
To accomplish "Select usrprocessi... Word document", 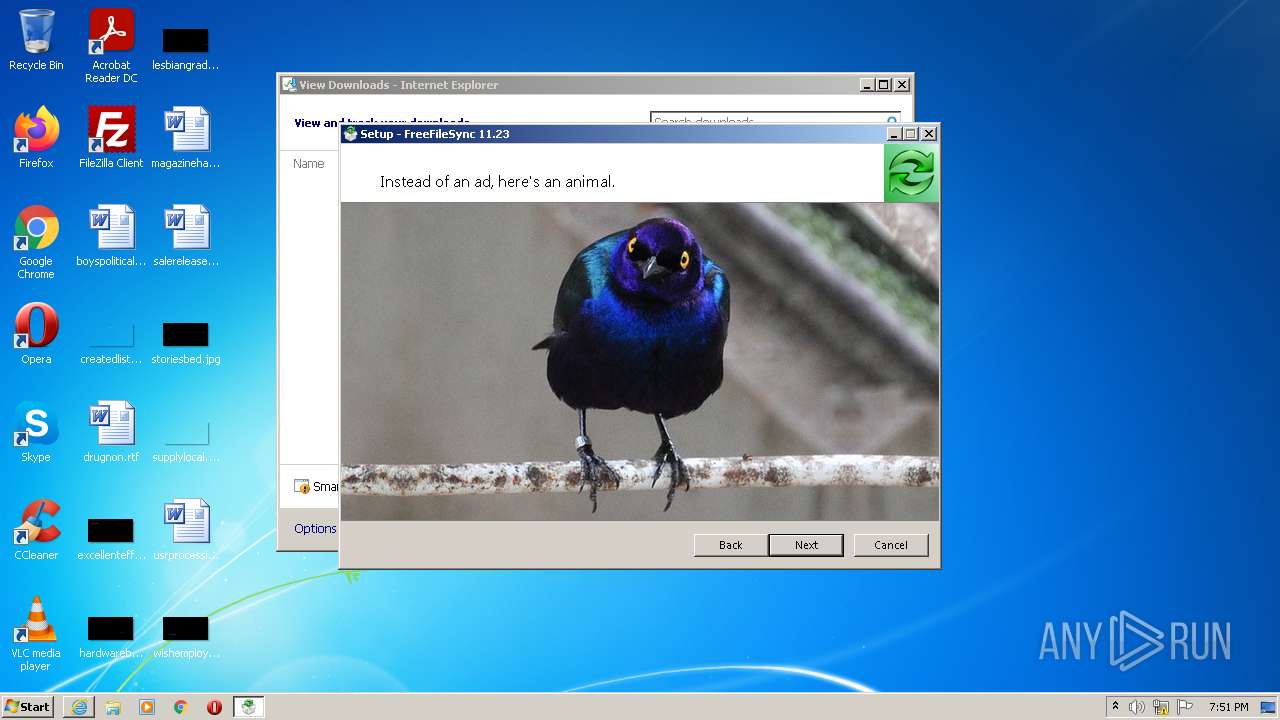I will click(186, 530).
